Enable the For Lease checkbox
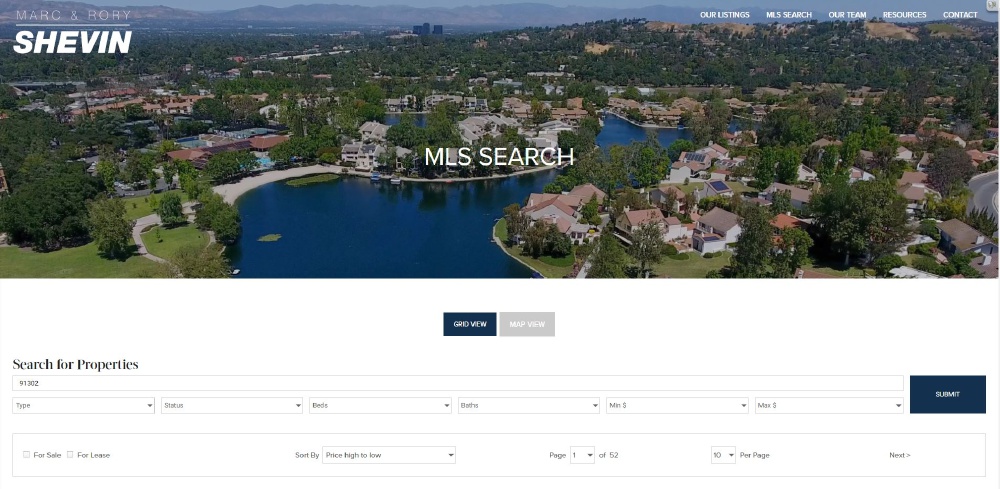This screenshot has height=489, width=1000. coord(70,455)
